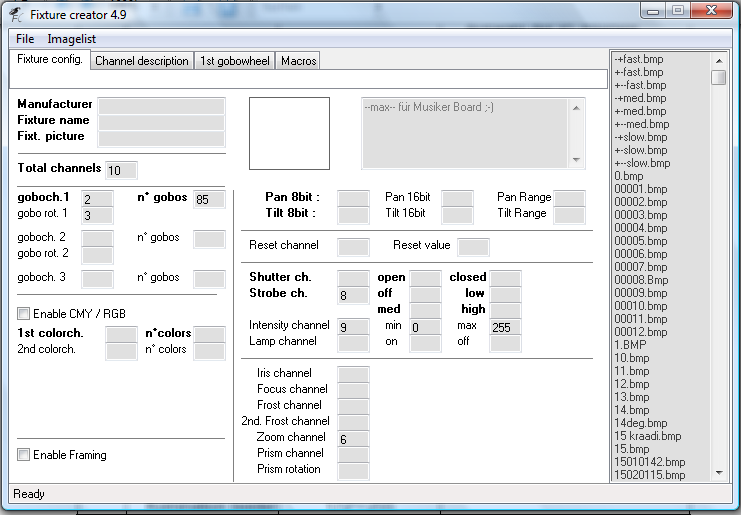741x515 pixels.
Task: Select 00008.Bmp in the image list
Action: pyautogui.click(x=641, y=280)
